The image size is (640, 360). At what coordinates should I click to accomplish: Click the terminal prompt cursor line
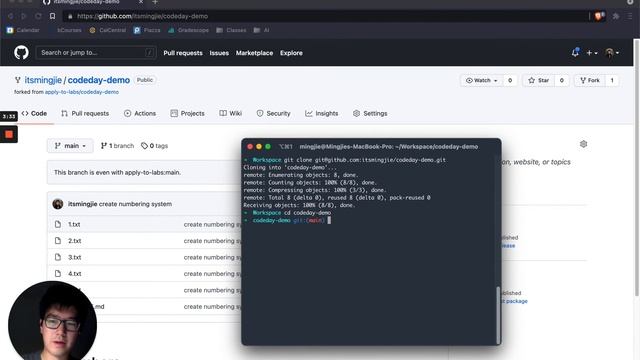click(288, 220)
